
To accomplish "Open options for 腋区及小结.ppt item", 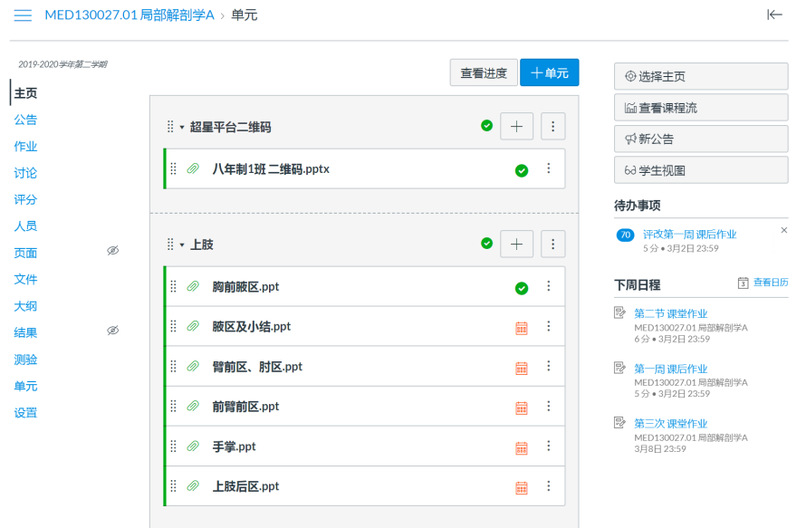I will pyautogui.click(x=548, y=327).
